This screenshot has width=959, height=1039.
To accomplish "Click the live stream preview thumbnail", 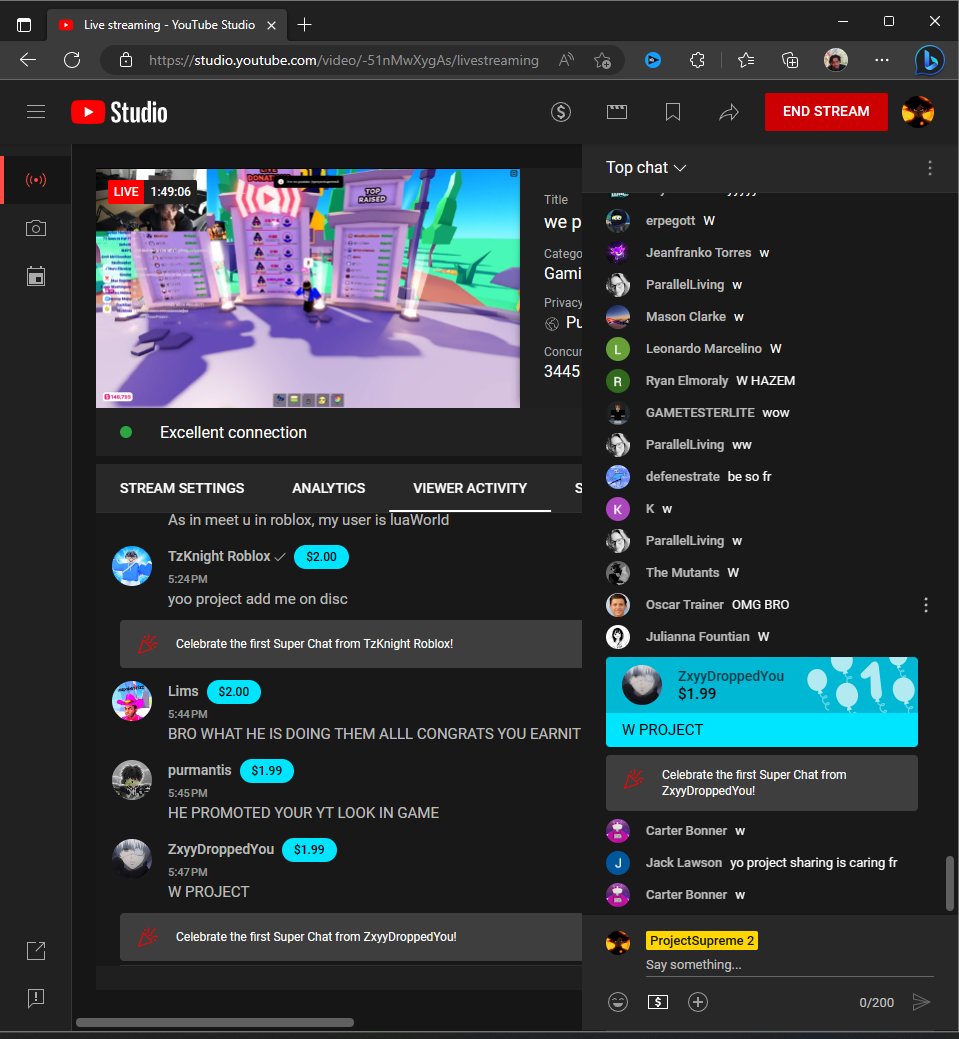I will [x=308, y=288].
